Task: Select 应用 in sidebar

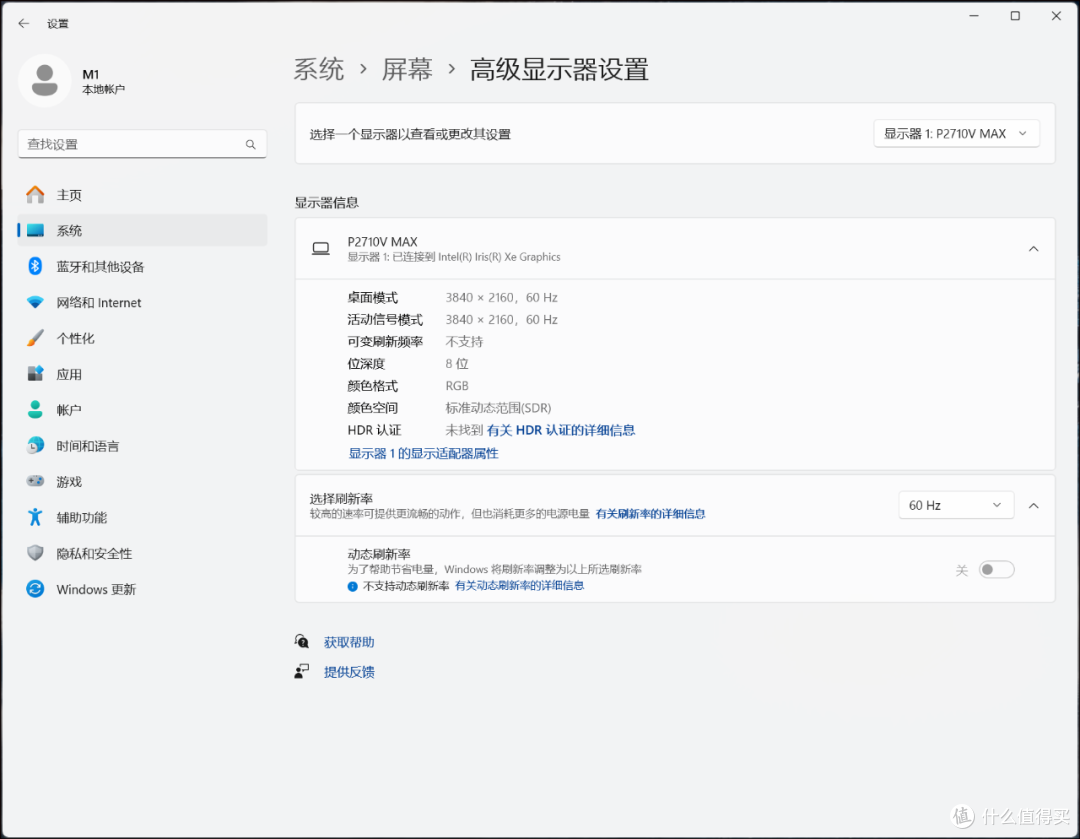Action: (143, 374)
